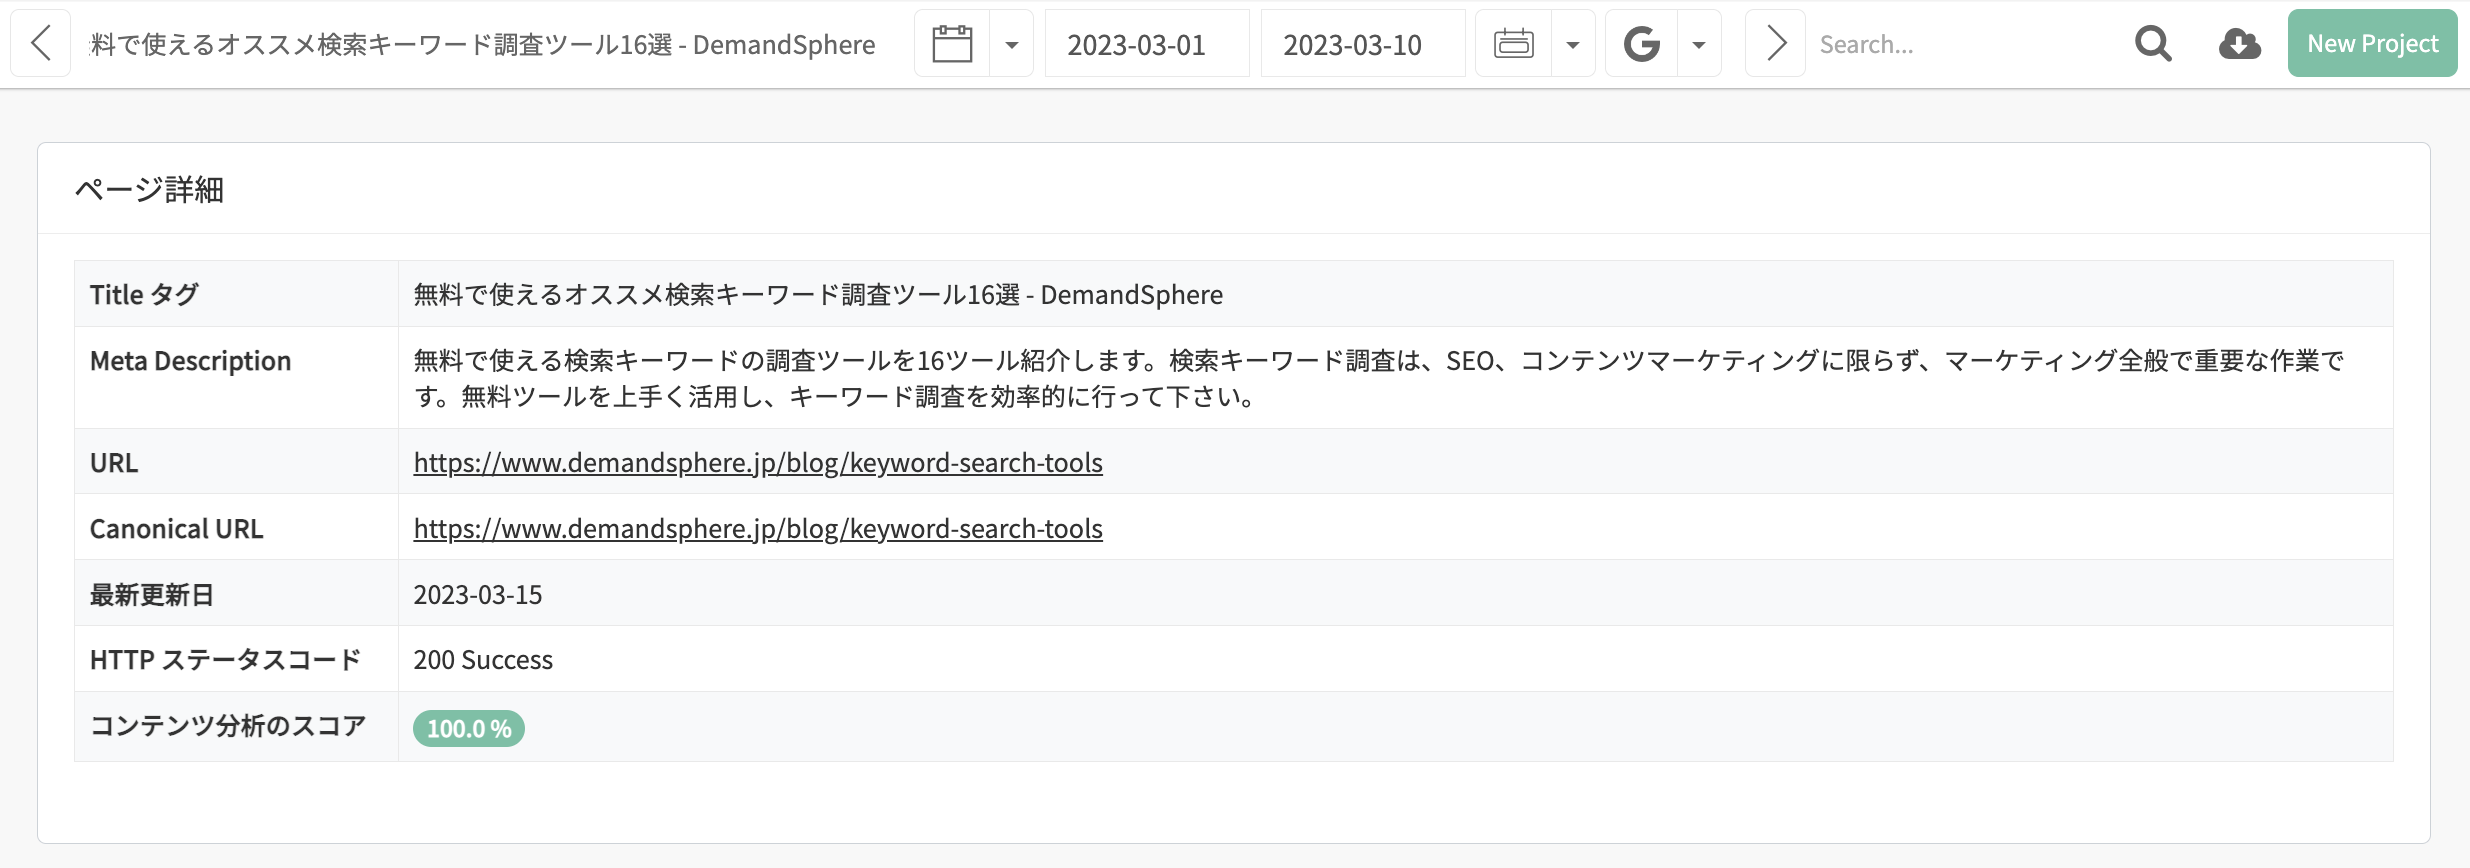Expand the date range preset dropdown arrow
2470x868 pixels.
click(1573, 44)
